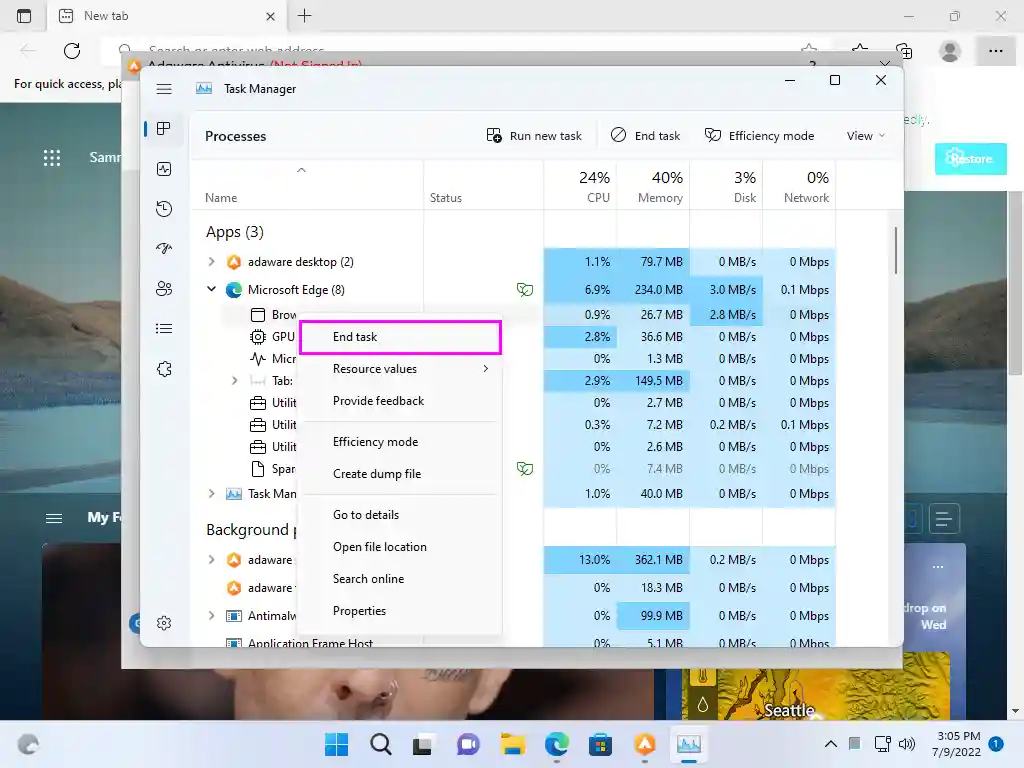Open the View dropdown
Viewport: 1024px width, 768px height.
pos(866,136)
